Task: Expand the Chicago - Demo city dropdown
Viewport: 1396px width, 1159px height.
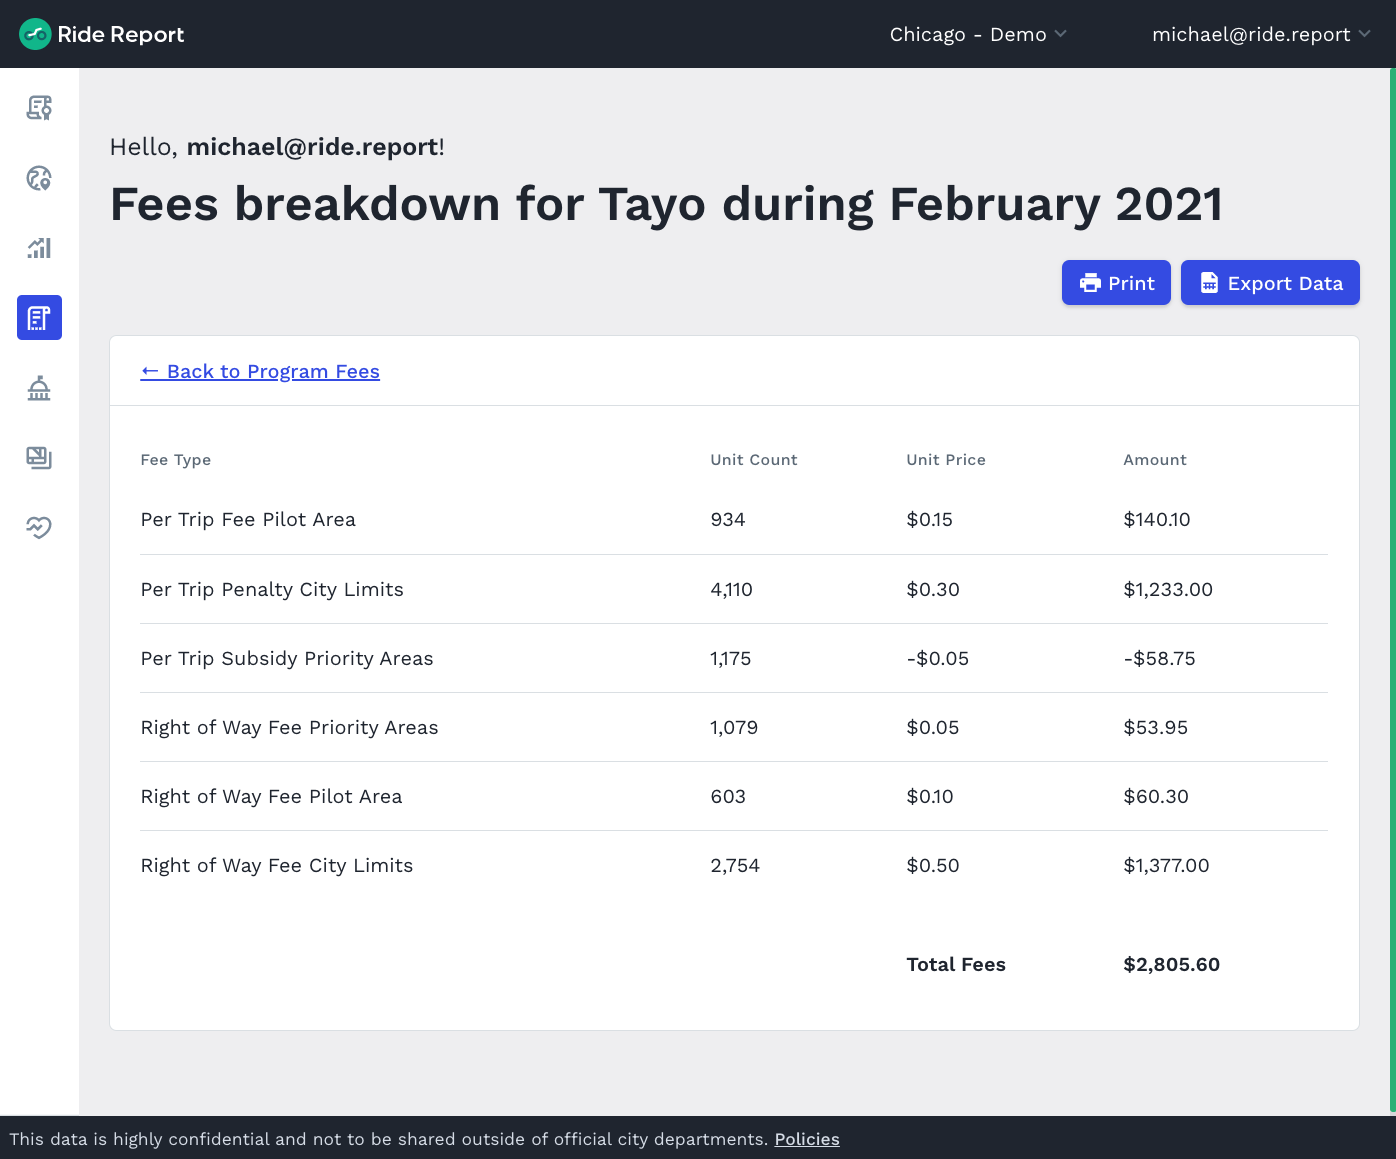Action: tap(977, 34)
